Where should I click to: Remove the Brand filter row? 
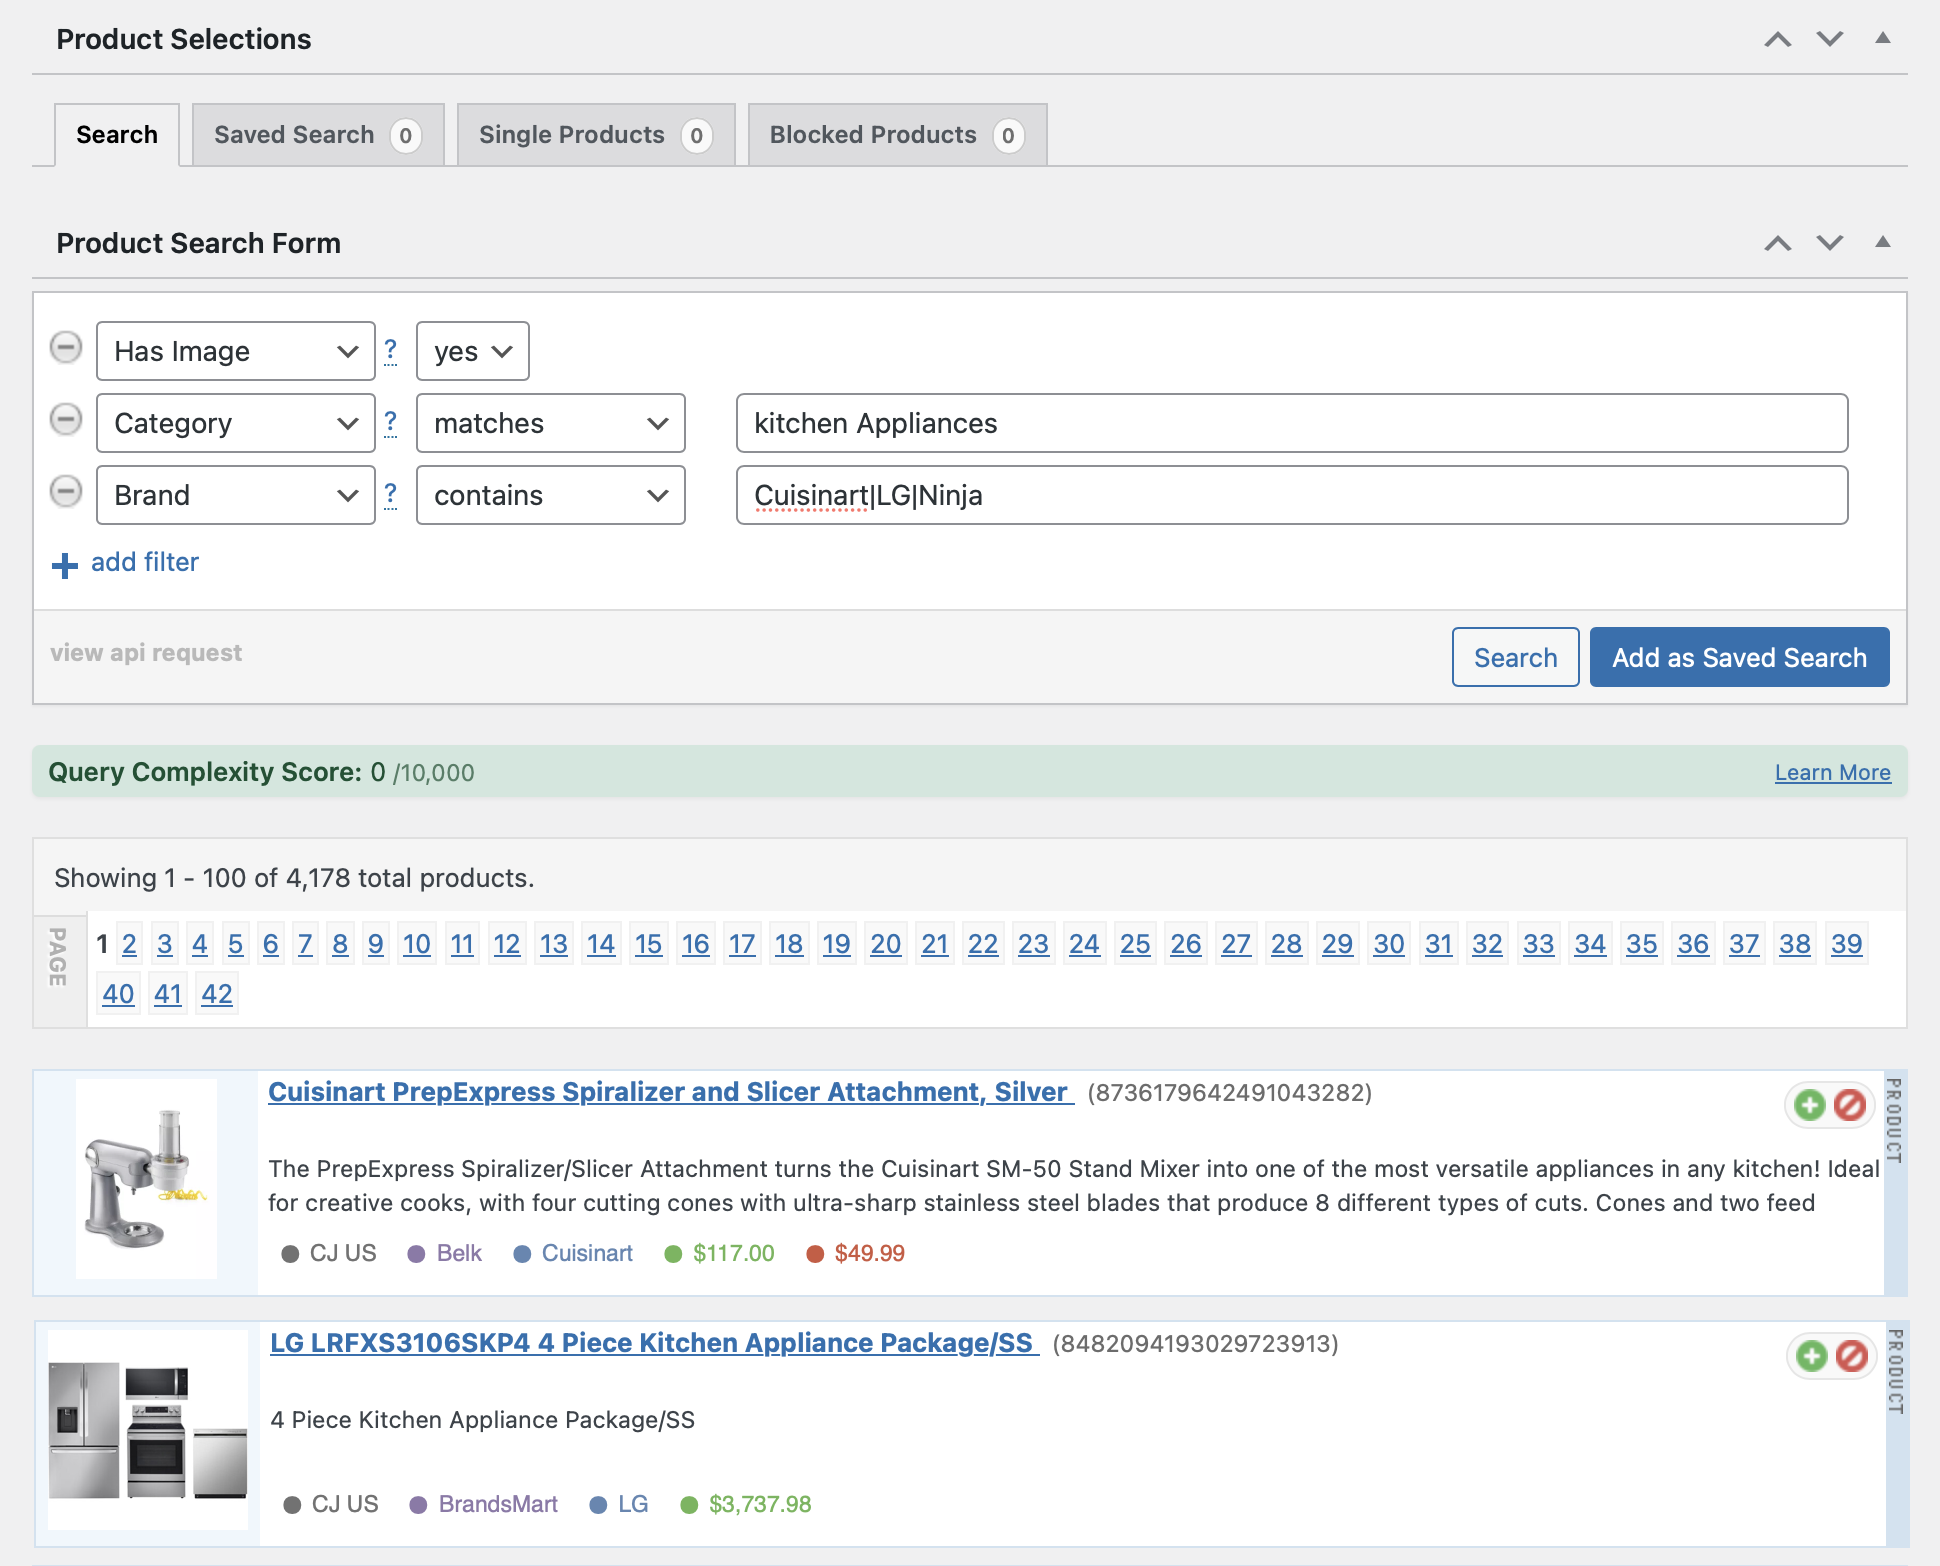coord(66,492)
